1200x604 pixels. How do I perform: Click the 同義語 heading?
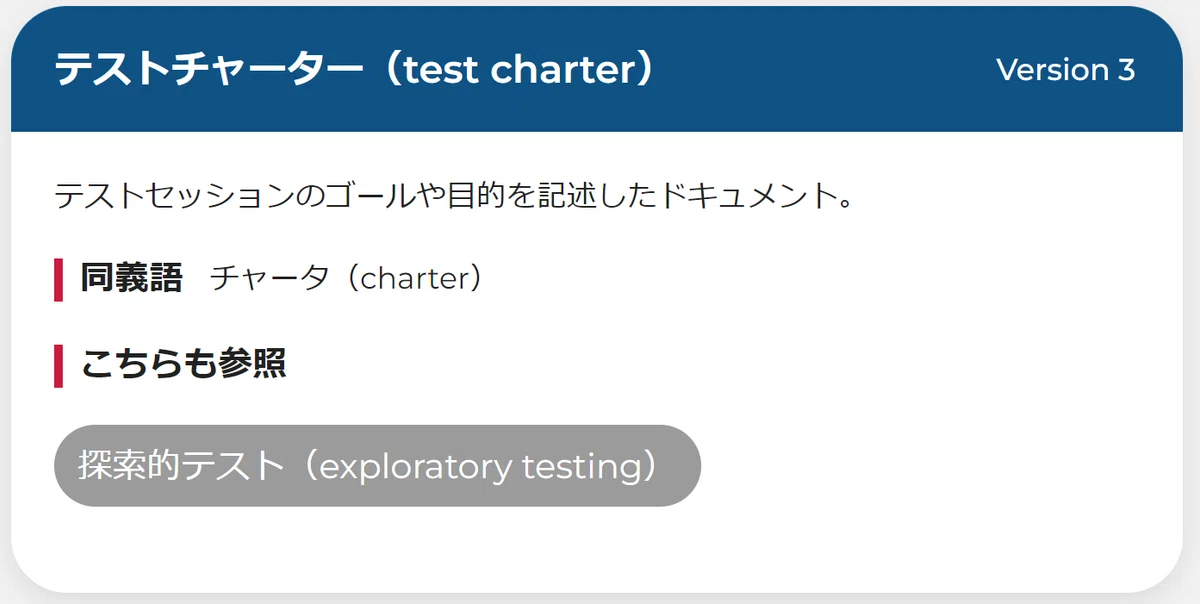[132, 277]
